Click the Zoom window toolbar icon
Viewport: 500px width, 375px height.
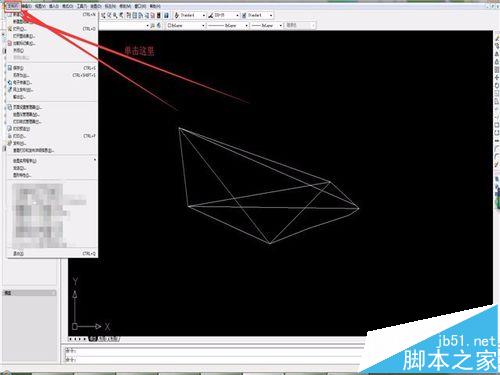pos(115,15)
